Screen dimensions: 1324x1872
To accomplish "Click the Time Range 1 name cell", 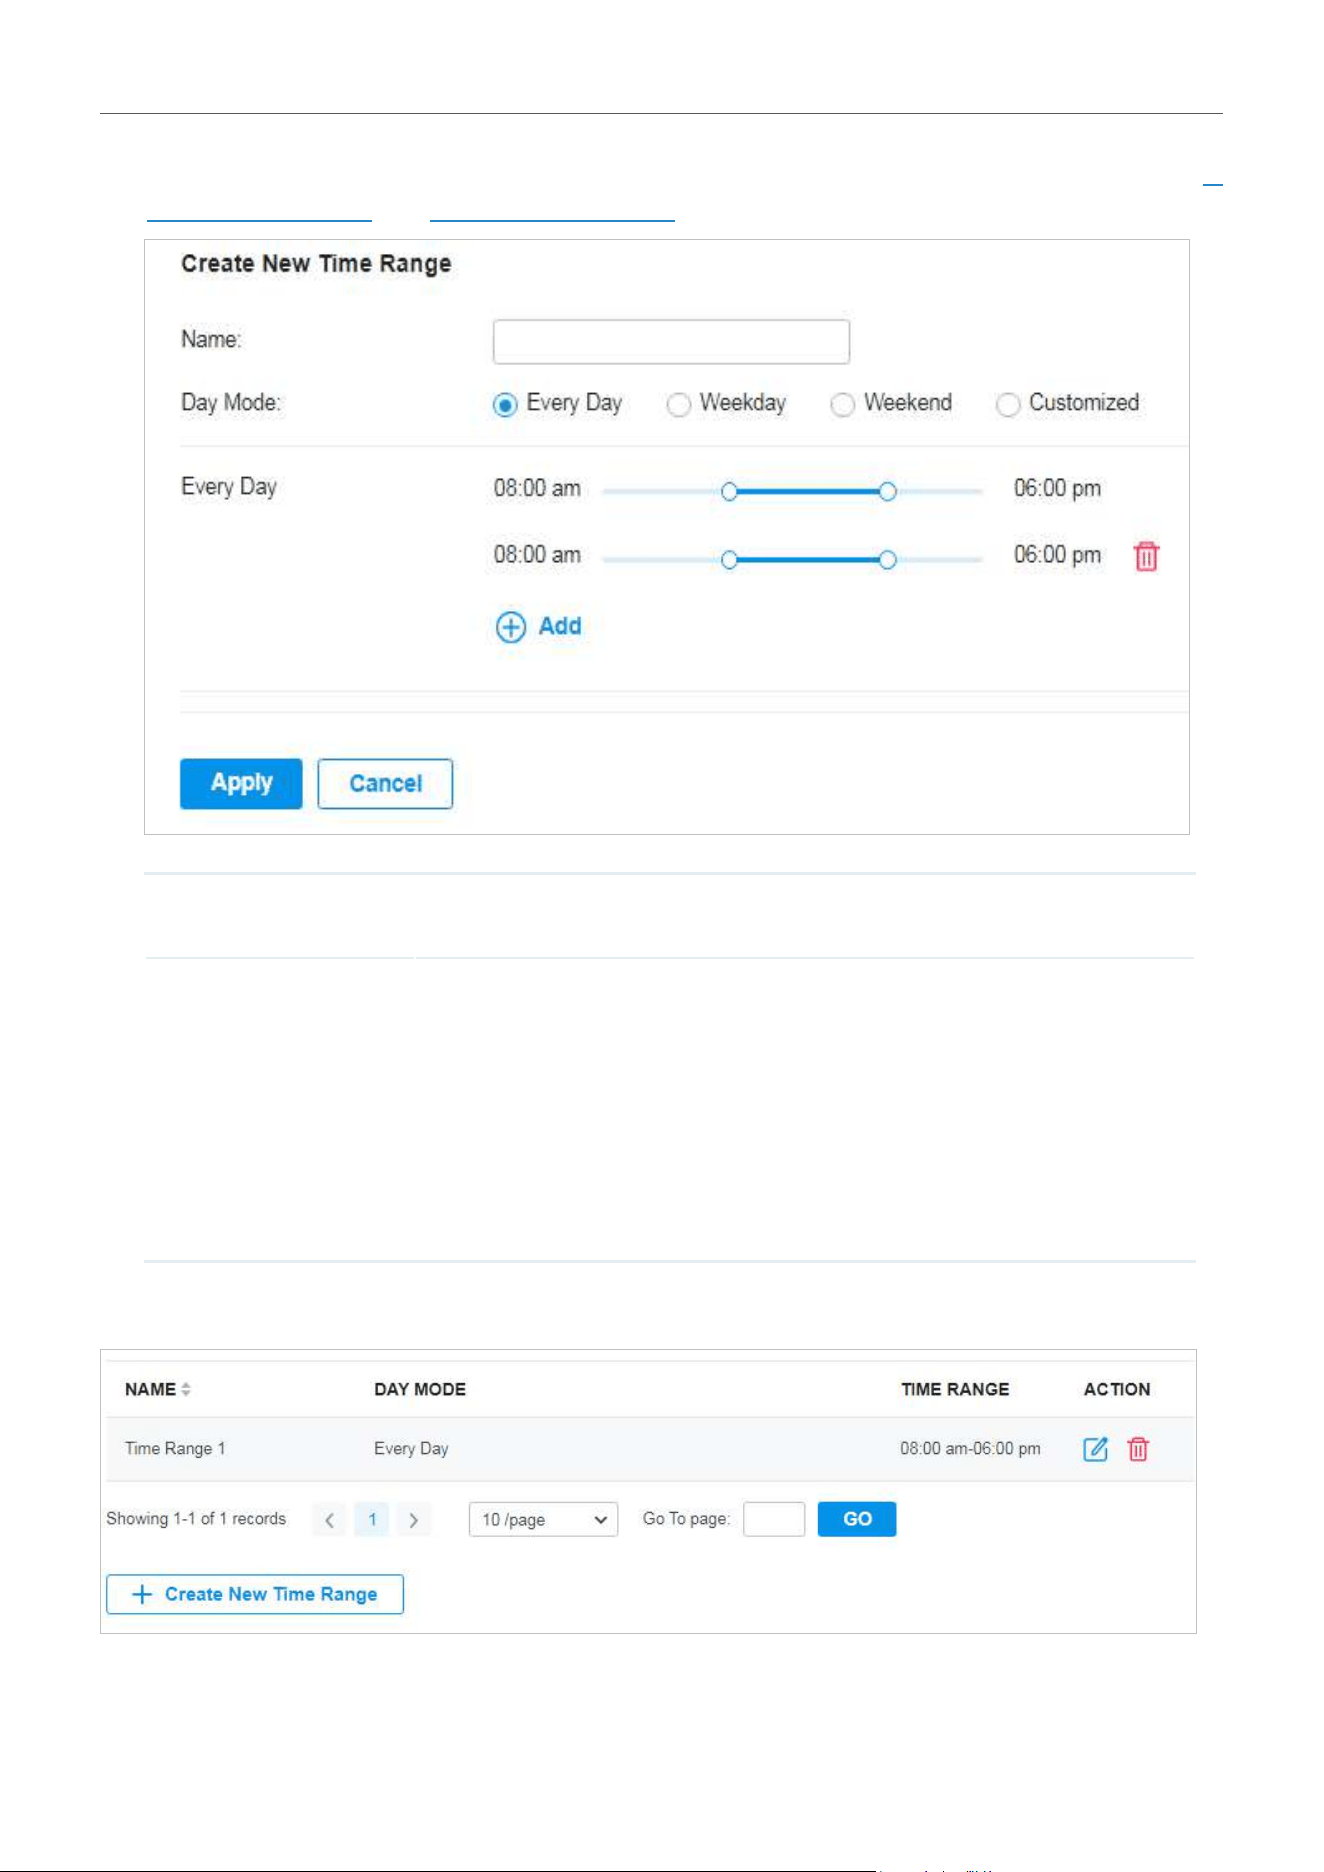I will point(175,1448).
